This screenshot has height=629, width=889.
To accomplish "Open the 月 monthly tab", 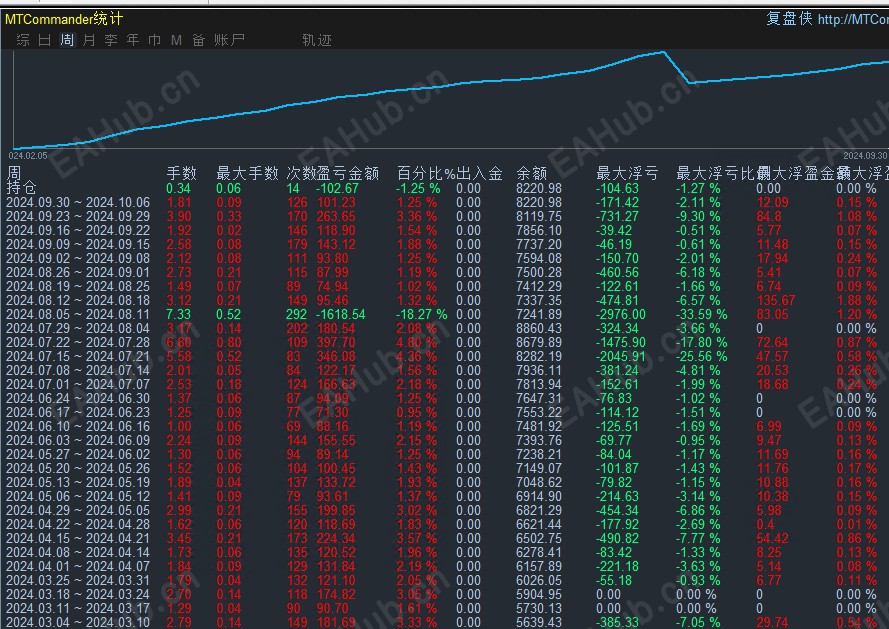I will 89,40.
